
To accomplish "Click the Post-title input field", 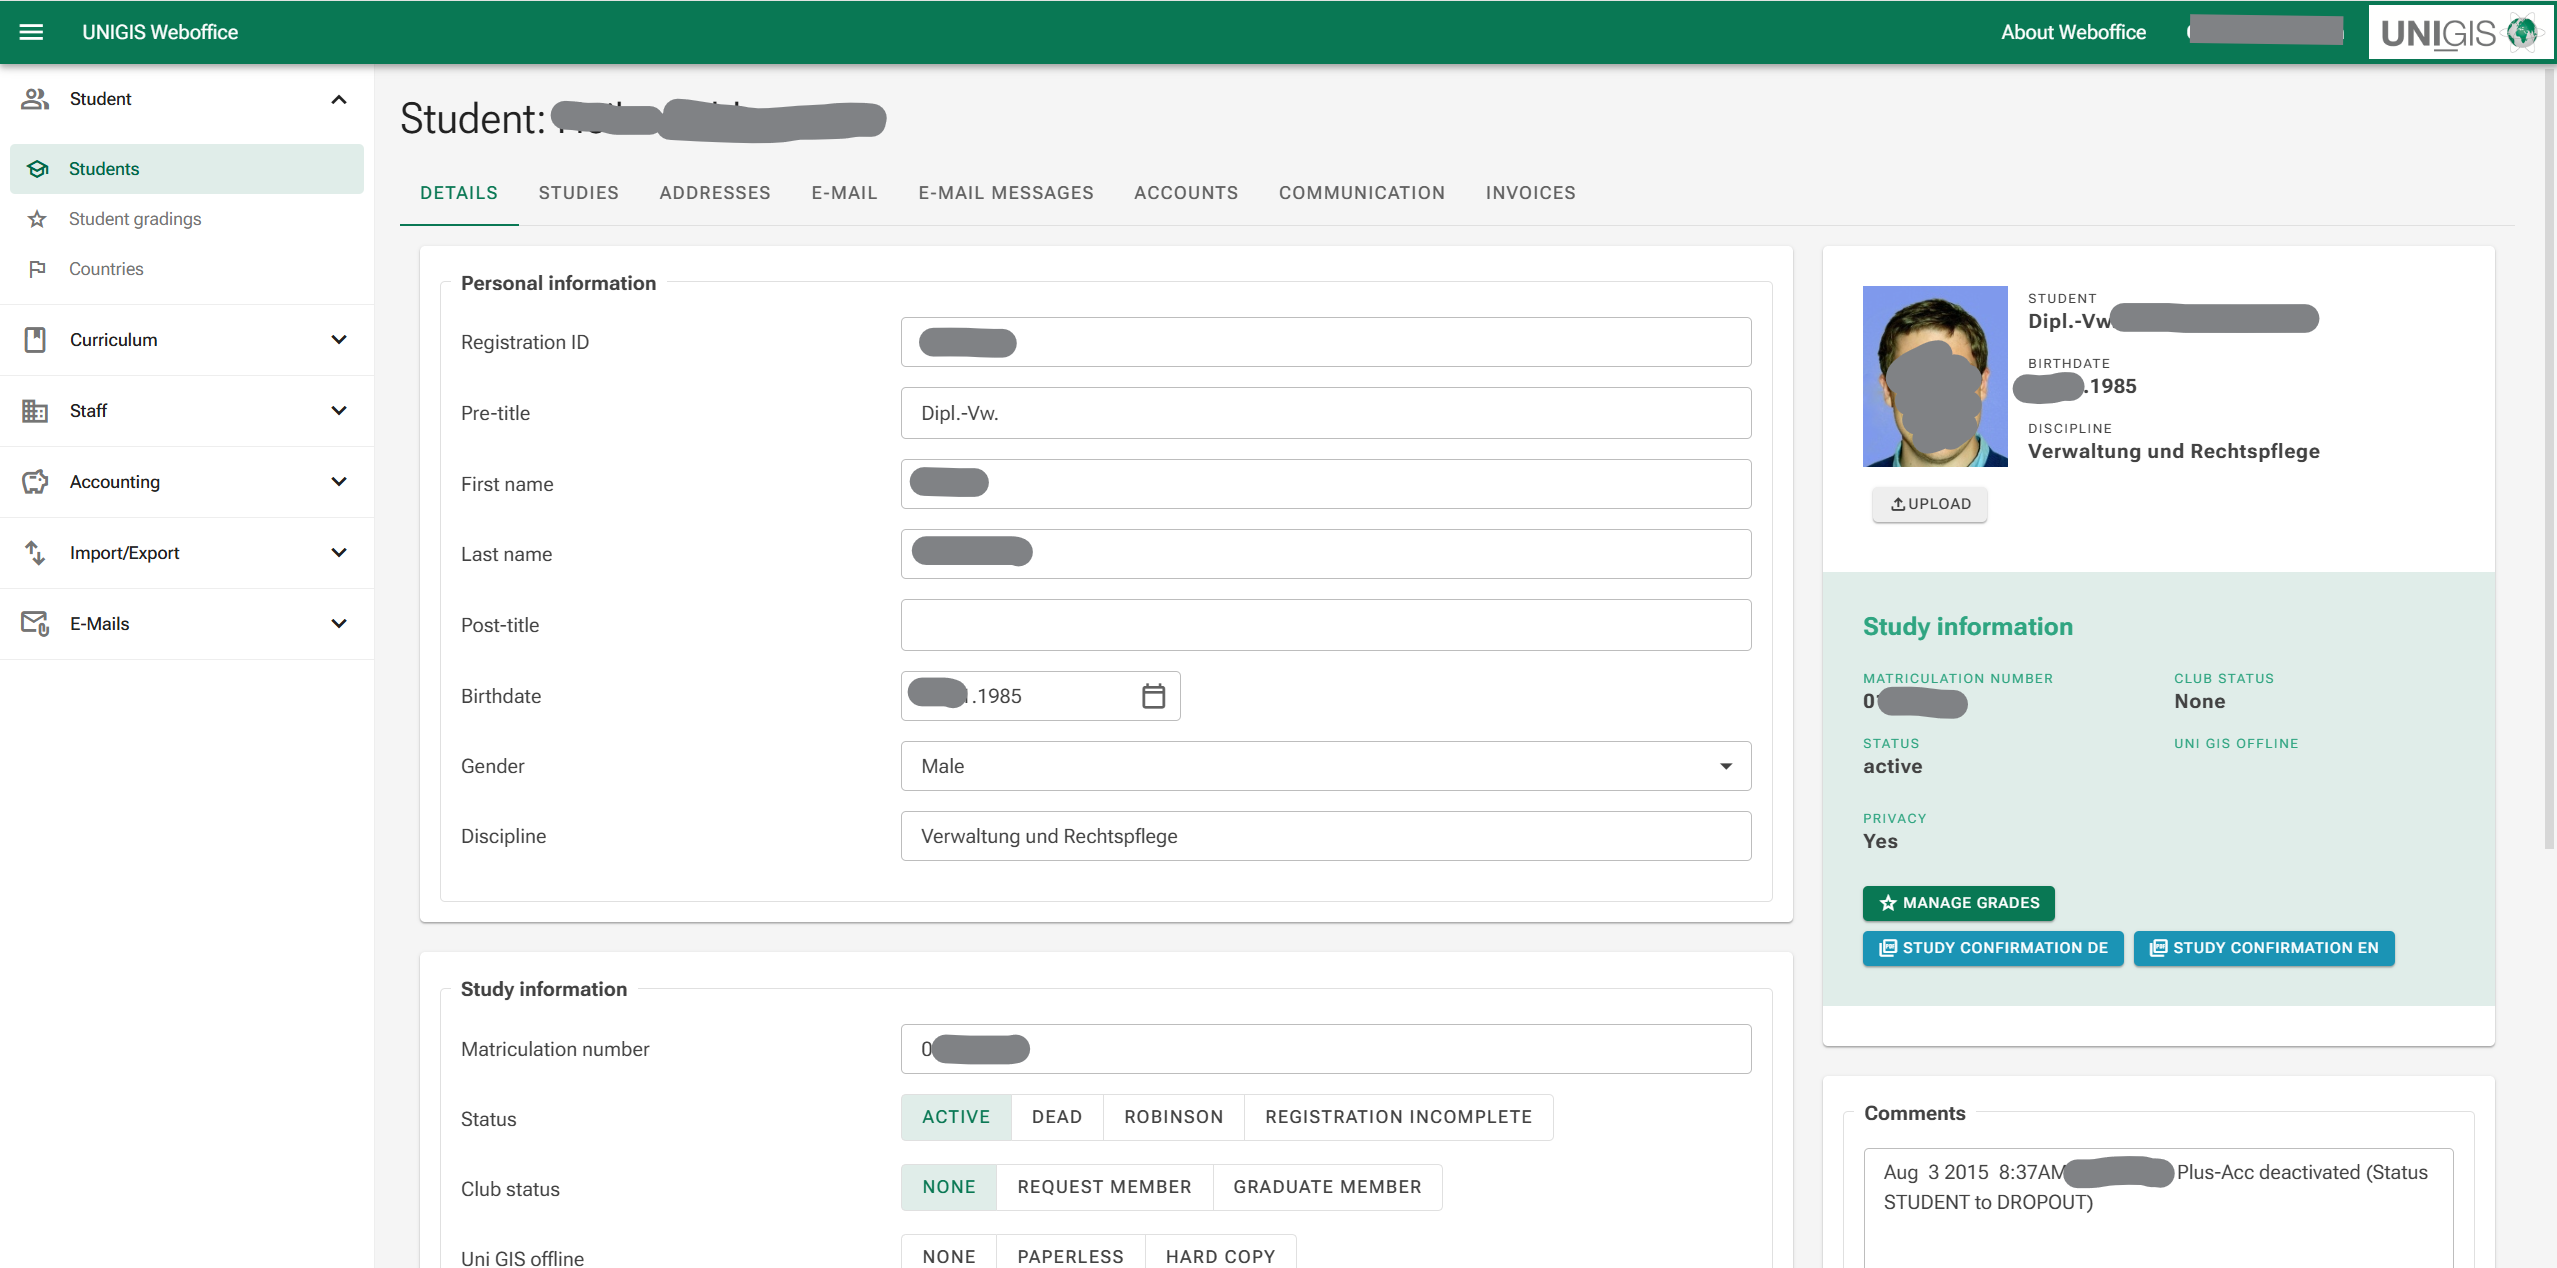I will (1326, 625).
